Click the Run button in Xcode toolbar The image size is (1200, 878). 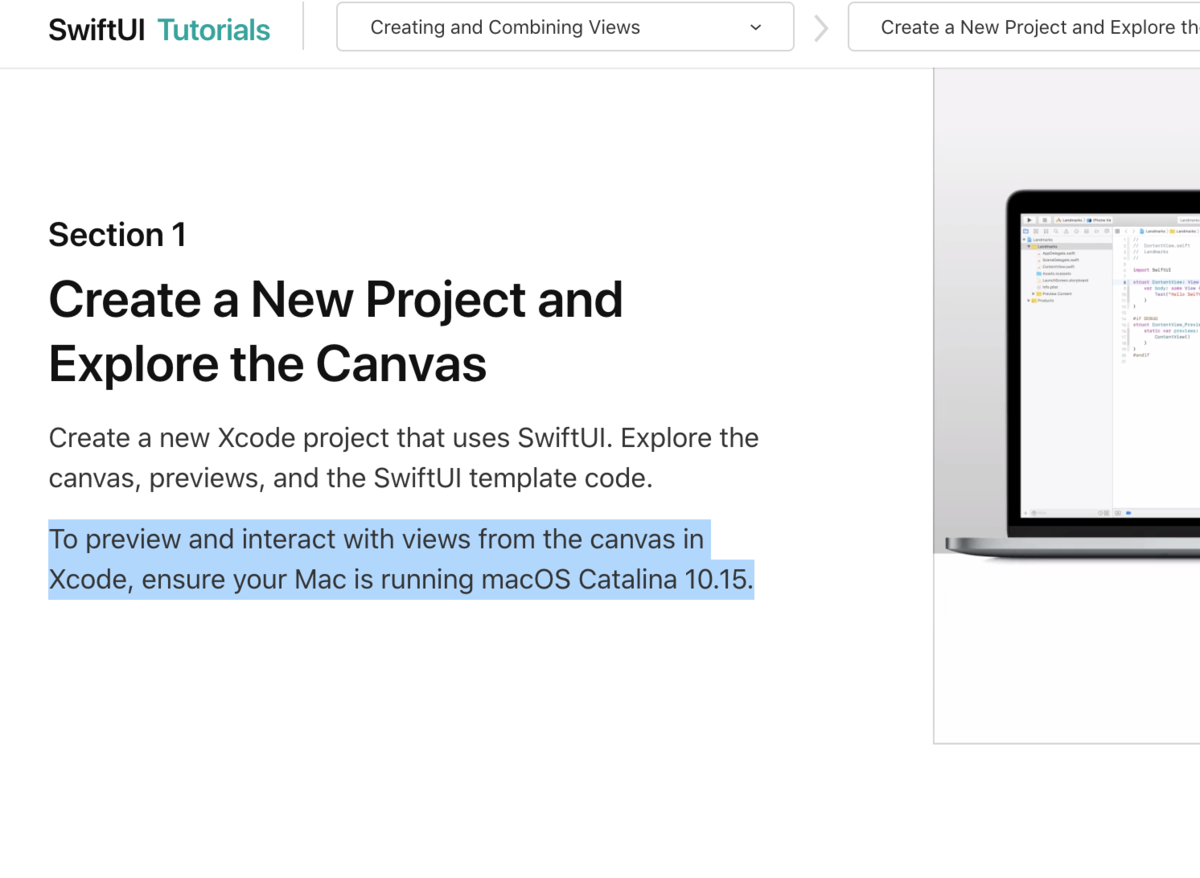1029,220
